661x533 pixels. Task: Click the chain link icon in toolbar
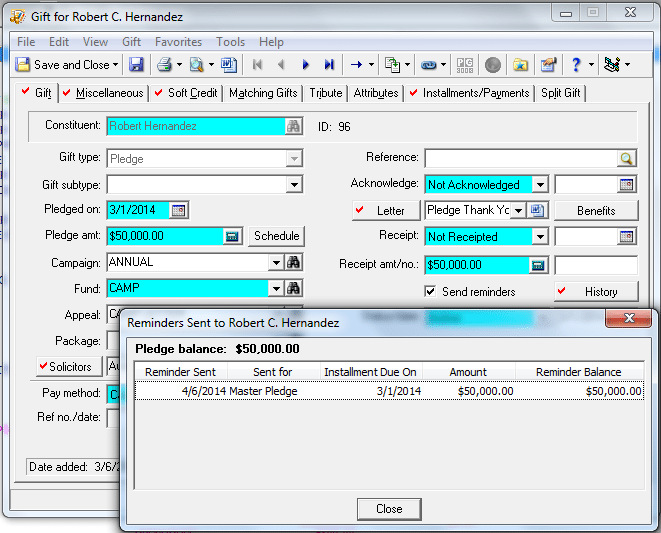coord(429,65)
